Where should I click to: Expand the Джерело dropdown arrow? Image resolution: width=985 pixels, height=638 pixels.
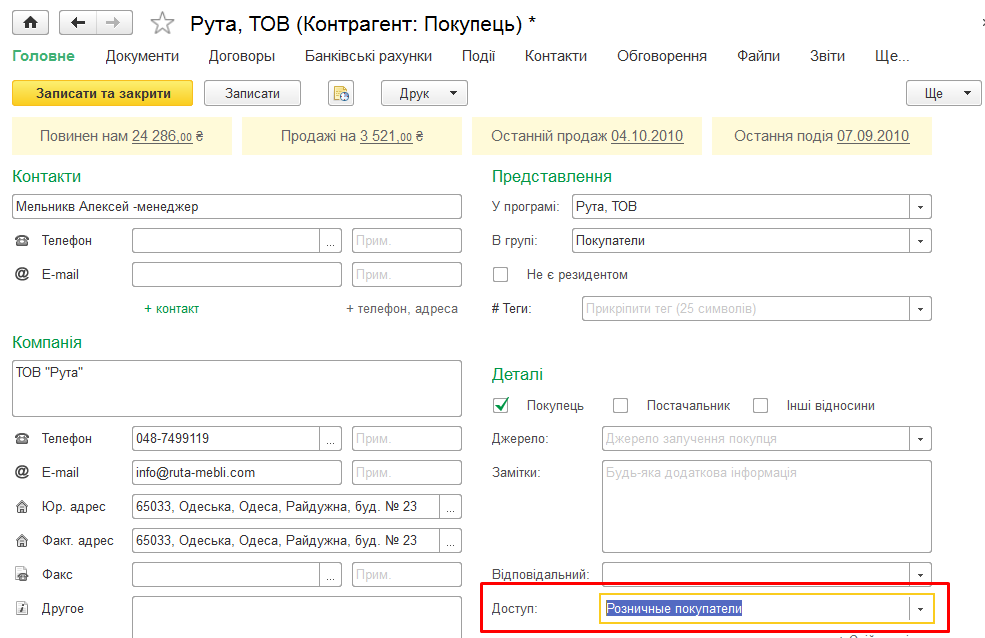click(920, 438)
